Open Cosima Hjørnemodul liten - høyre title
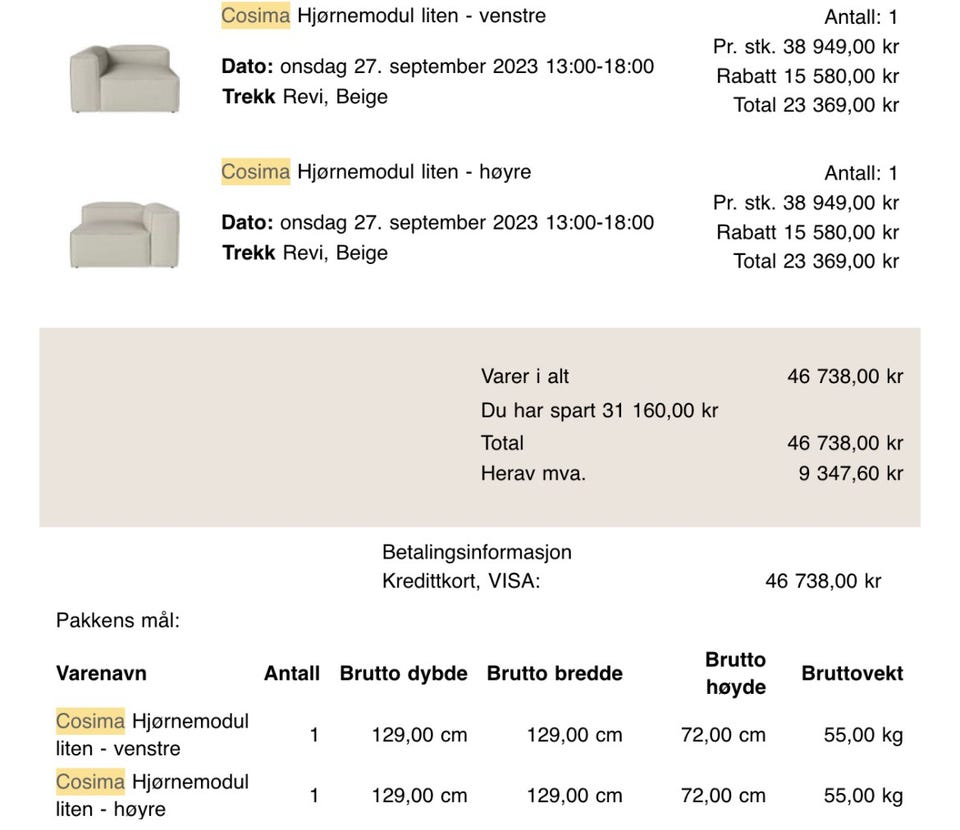Screen dimensions: 960x830 pyautogui.click(x=376, y=172)
